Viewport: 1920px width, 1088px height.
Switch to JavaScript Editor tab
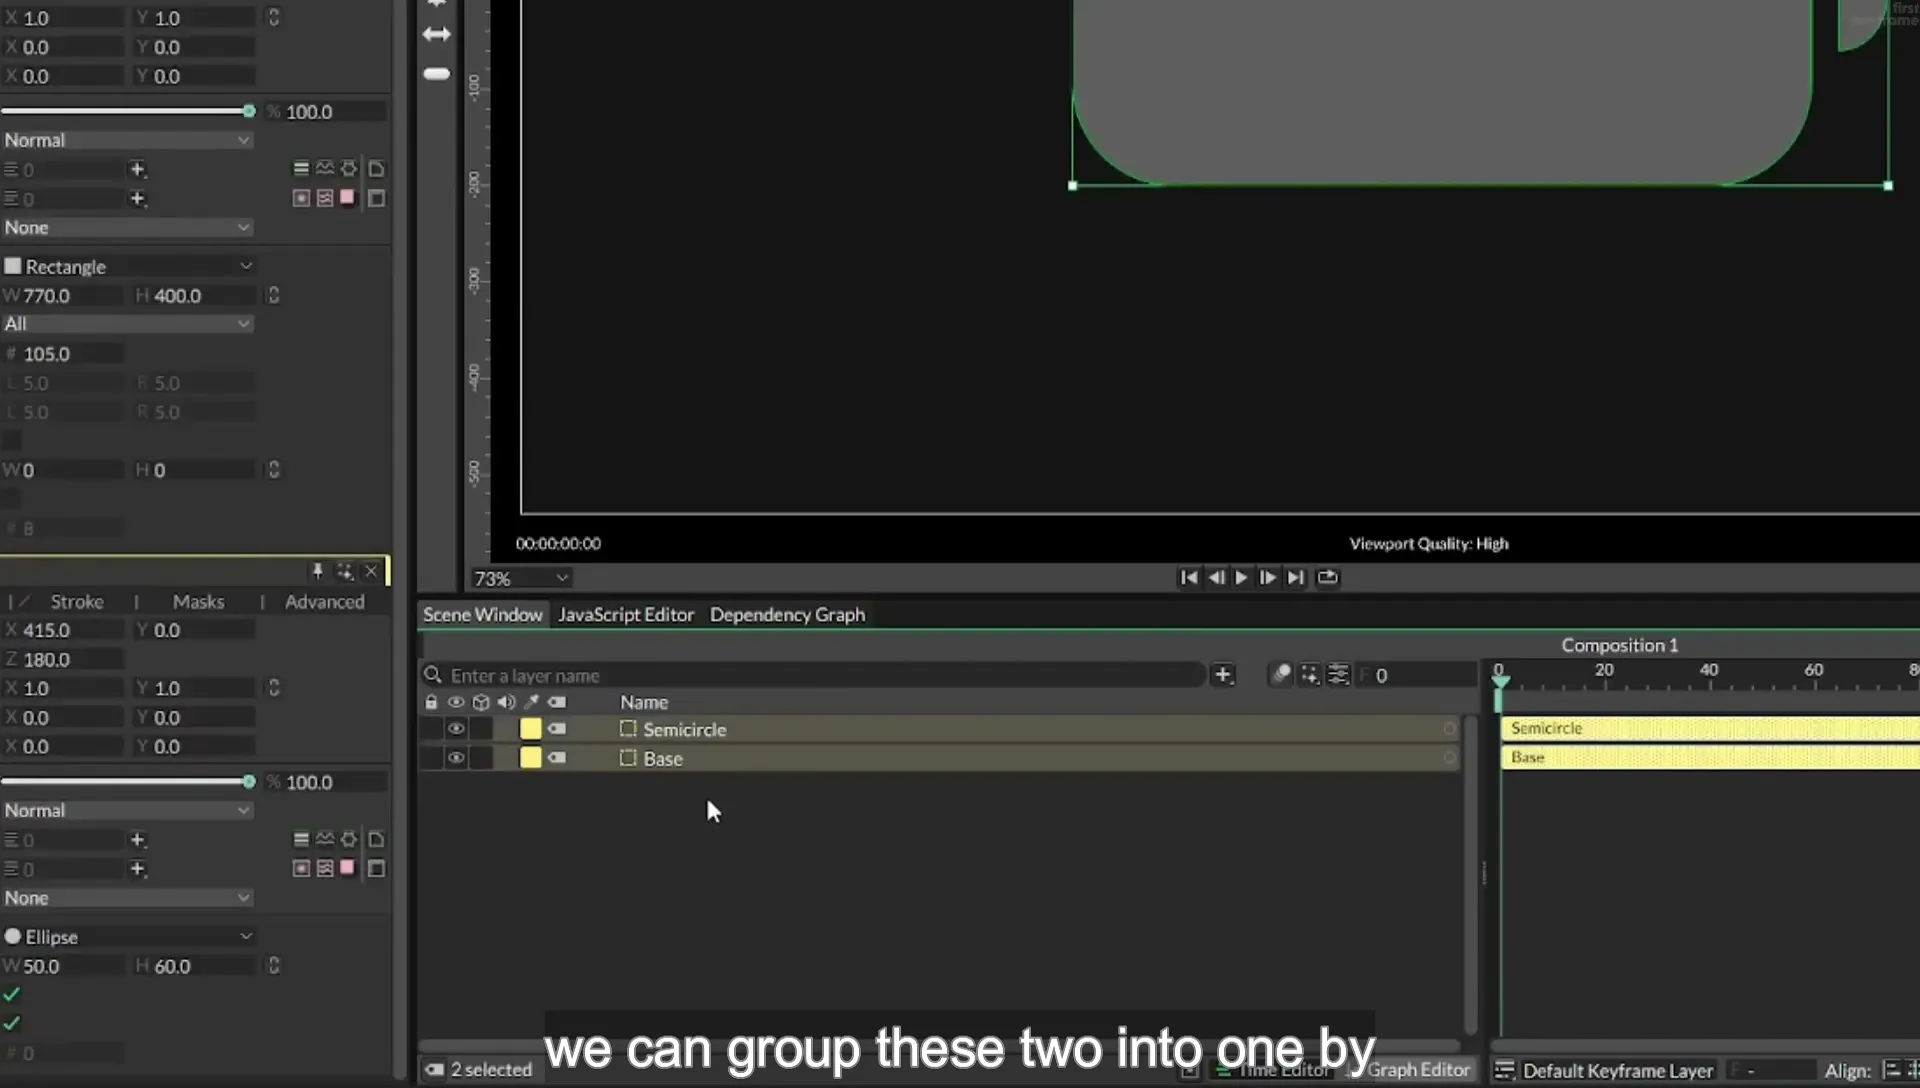626,615
